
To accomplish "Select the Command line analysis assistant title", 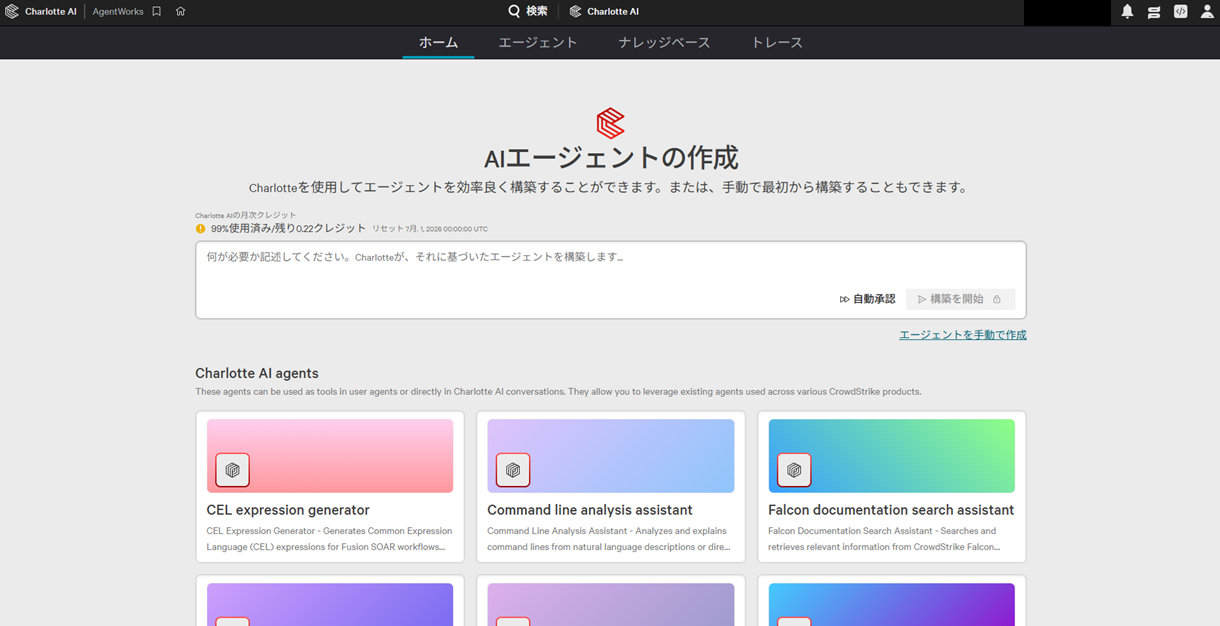I will [x=590, y=510].
